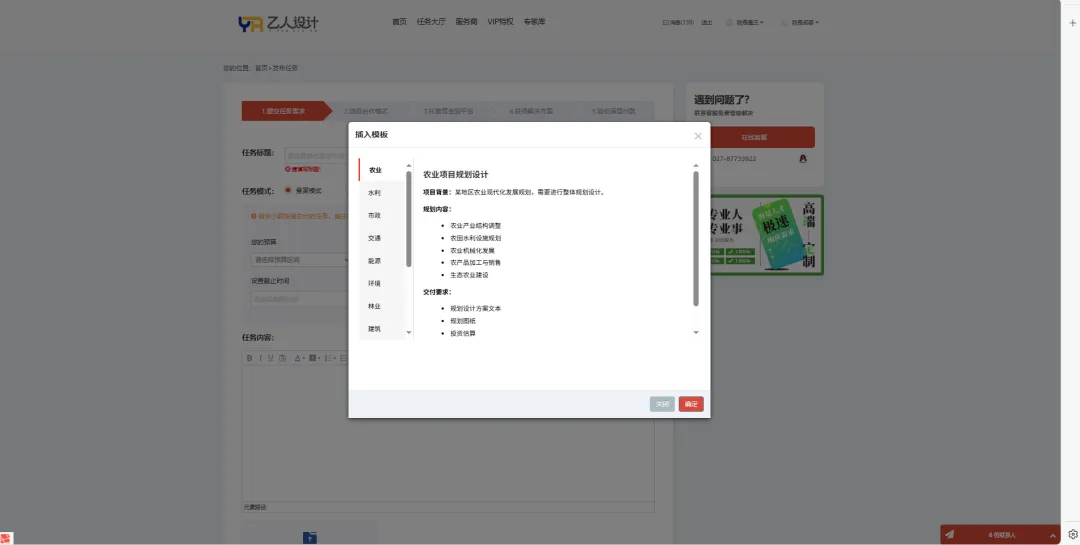The height and width of the screenshot is (545, 1080).
Task: Close the 插入模板 dialog with the X
Action: click(x=698, y=136)
